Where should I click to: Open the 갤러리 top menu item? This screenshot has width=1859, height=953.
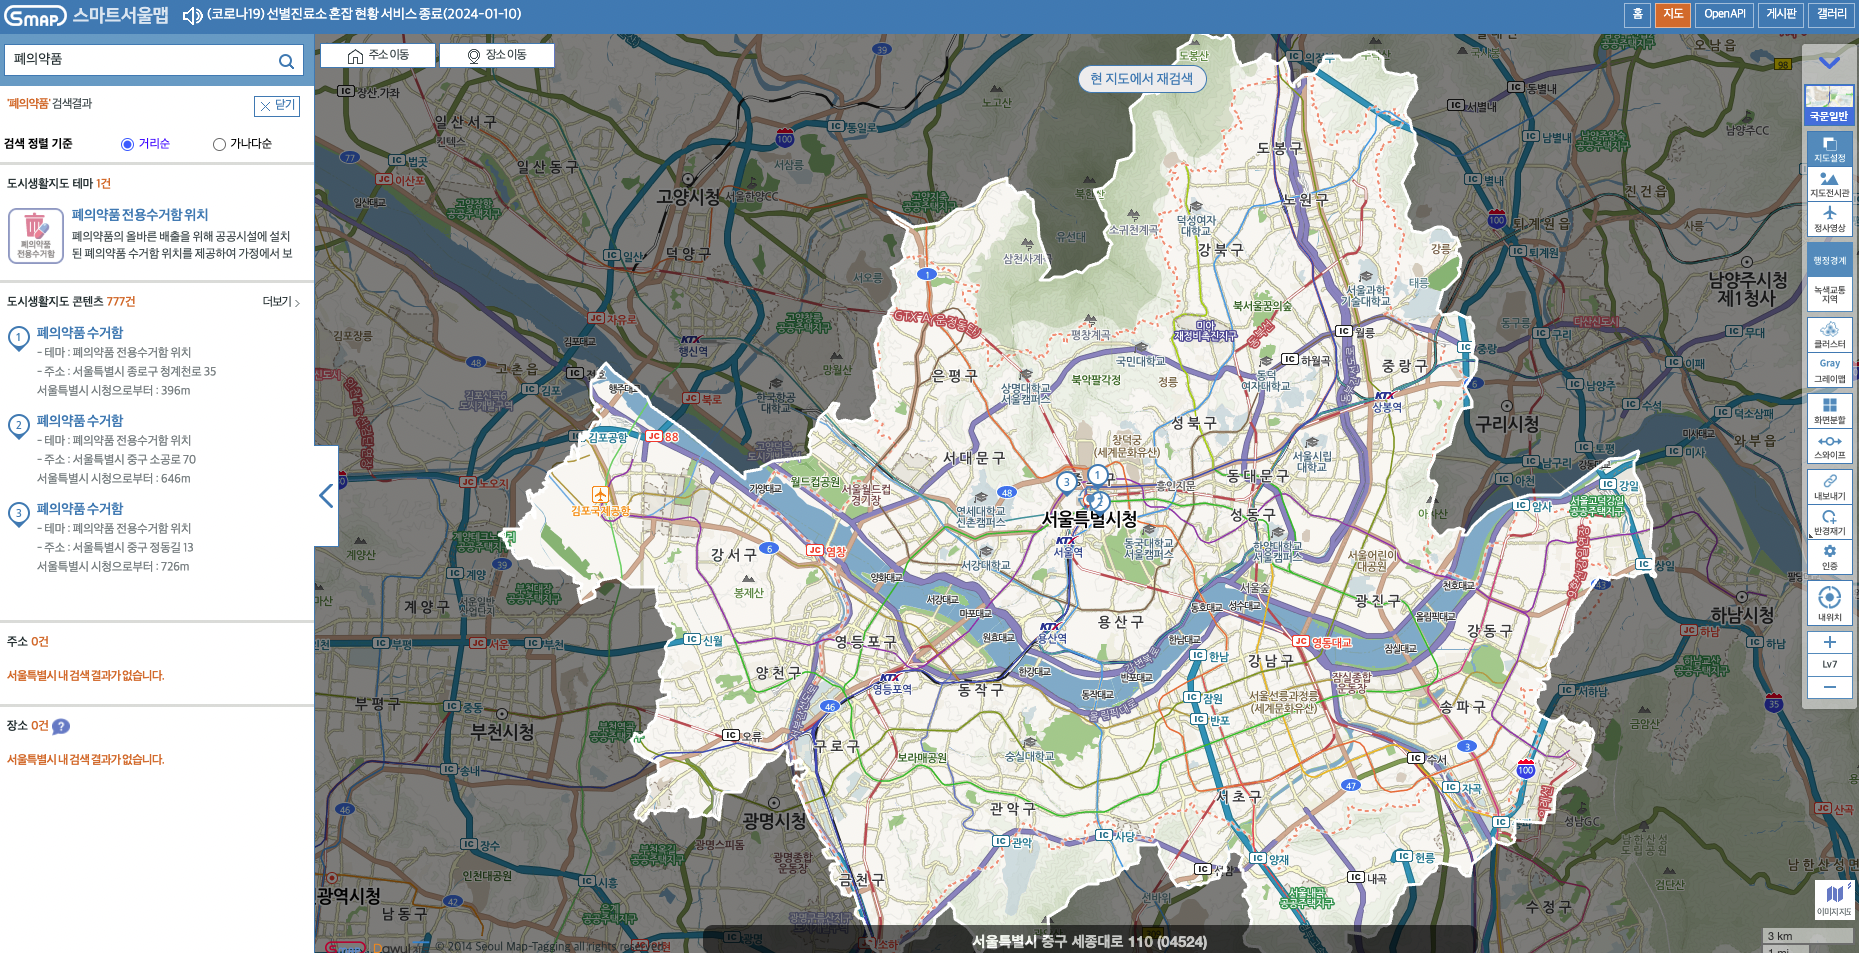(x=1831, y=14)
